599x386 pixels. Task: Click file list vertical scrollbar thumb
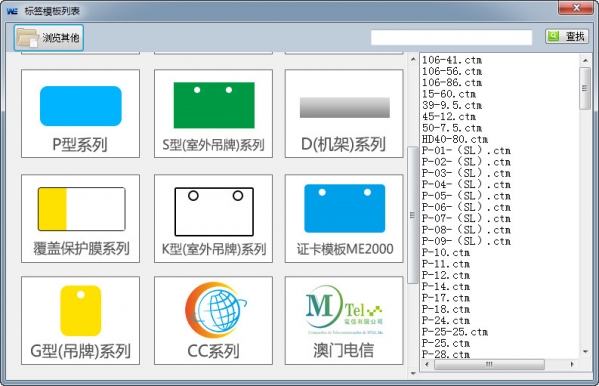[x=585, y=88]
